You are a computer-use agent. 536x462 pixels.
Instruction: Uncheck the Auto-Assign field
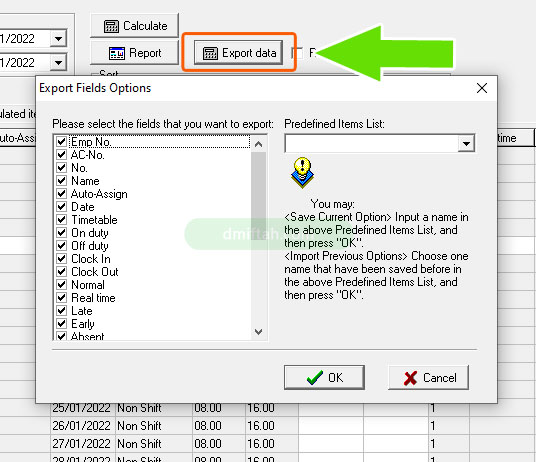tap(62, 193)
